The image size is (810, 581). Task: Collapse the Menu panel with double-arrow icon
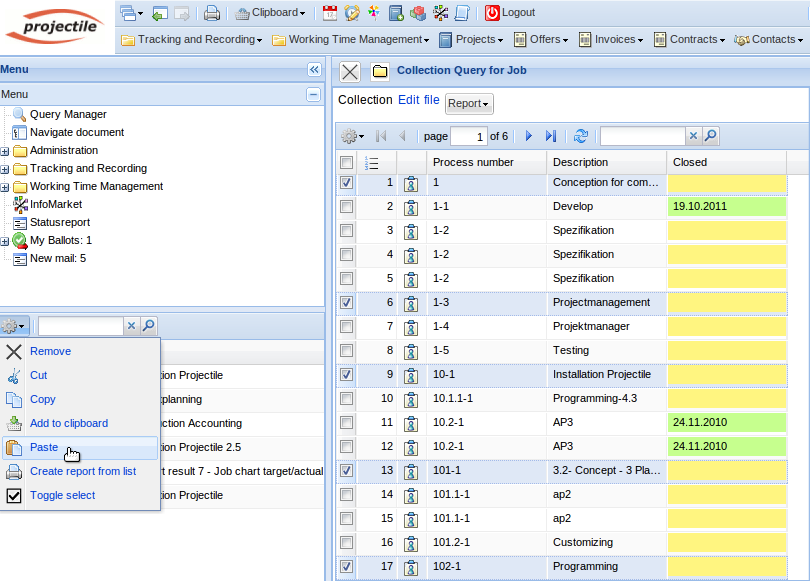[313, 70]
